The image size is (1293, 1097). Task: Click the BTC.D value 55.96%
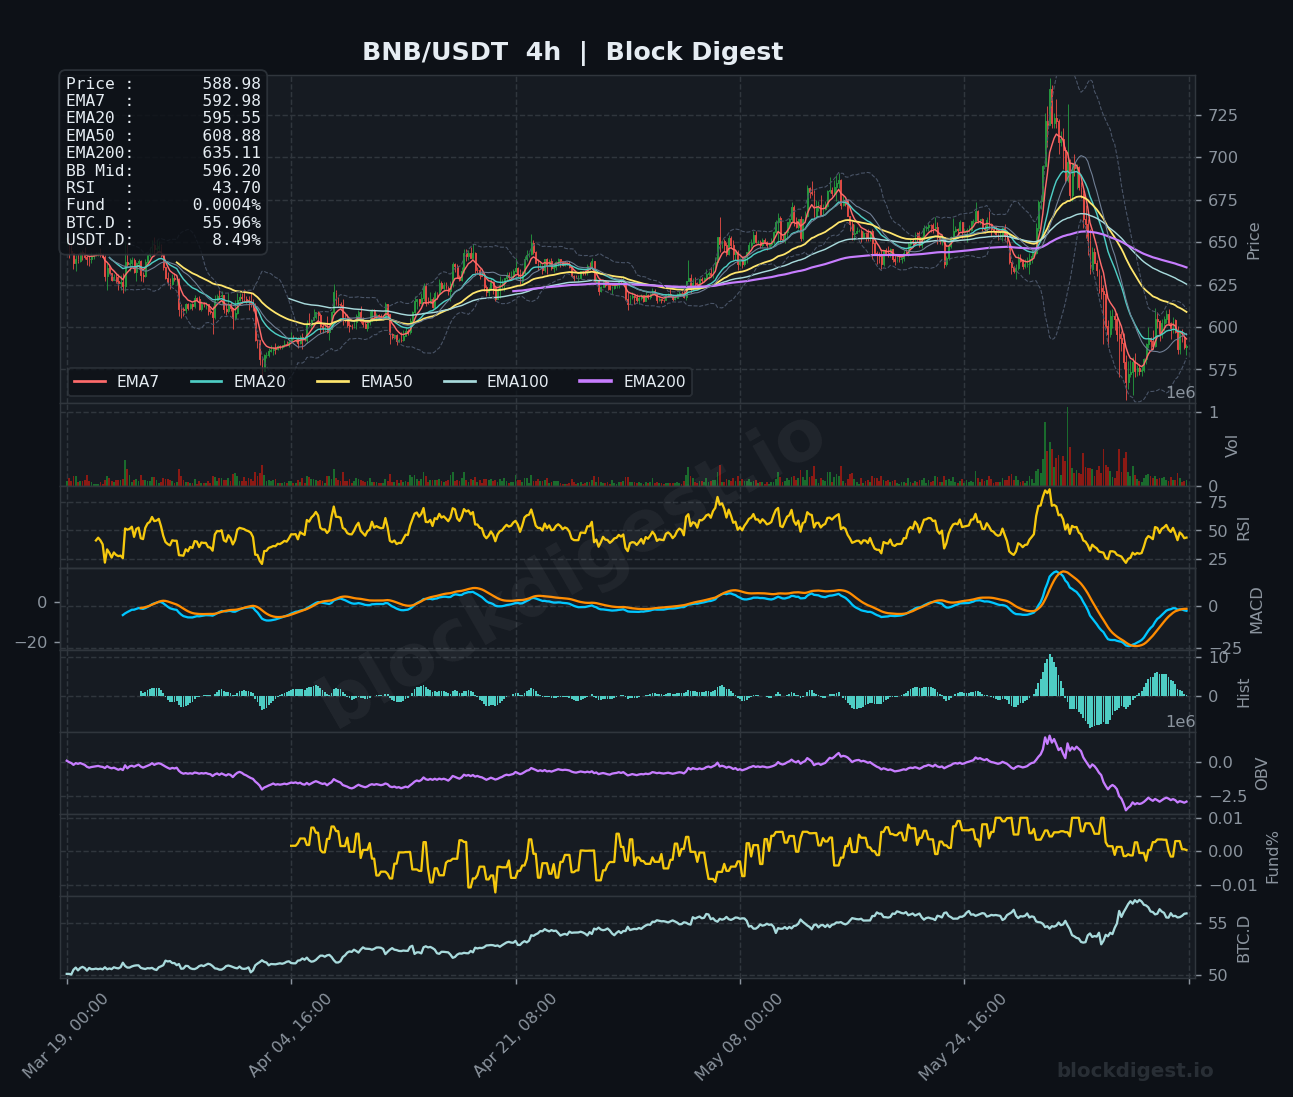click(x=231, y=223)
